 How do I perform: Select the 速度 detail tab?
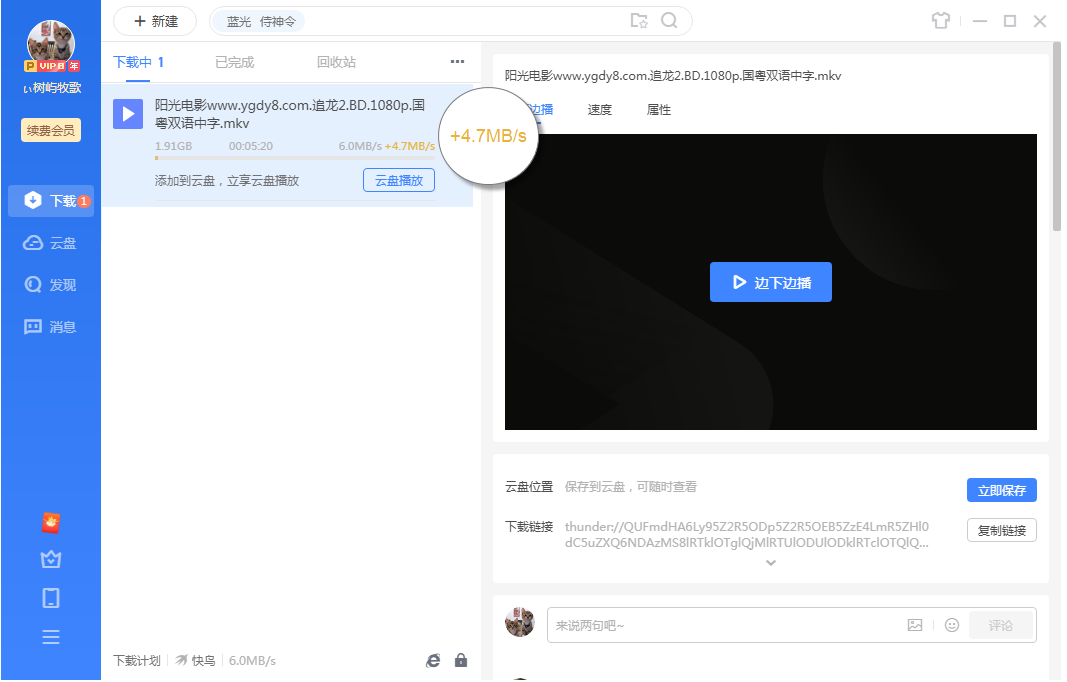point(600,110)
